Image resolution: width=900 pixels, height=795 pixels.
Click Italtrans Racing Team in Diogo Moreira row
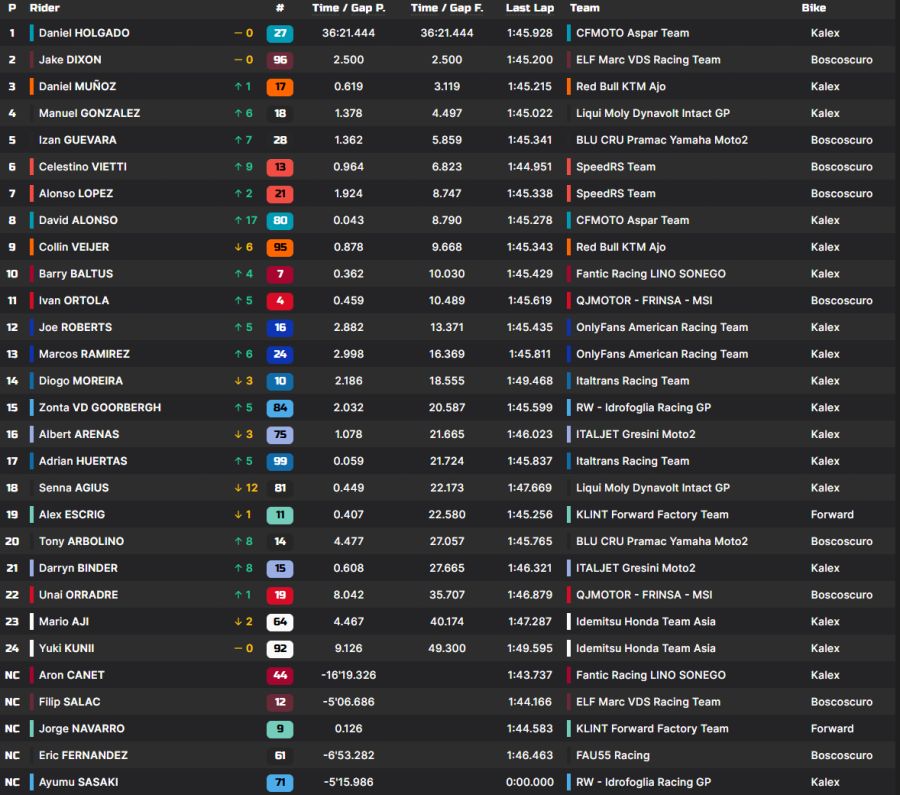[x=633, y=381]
